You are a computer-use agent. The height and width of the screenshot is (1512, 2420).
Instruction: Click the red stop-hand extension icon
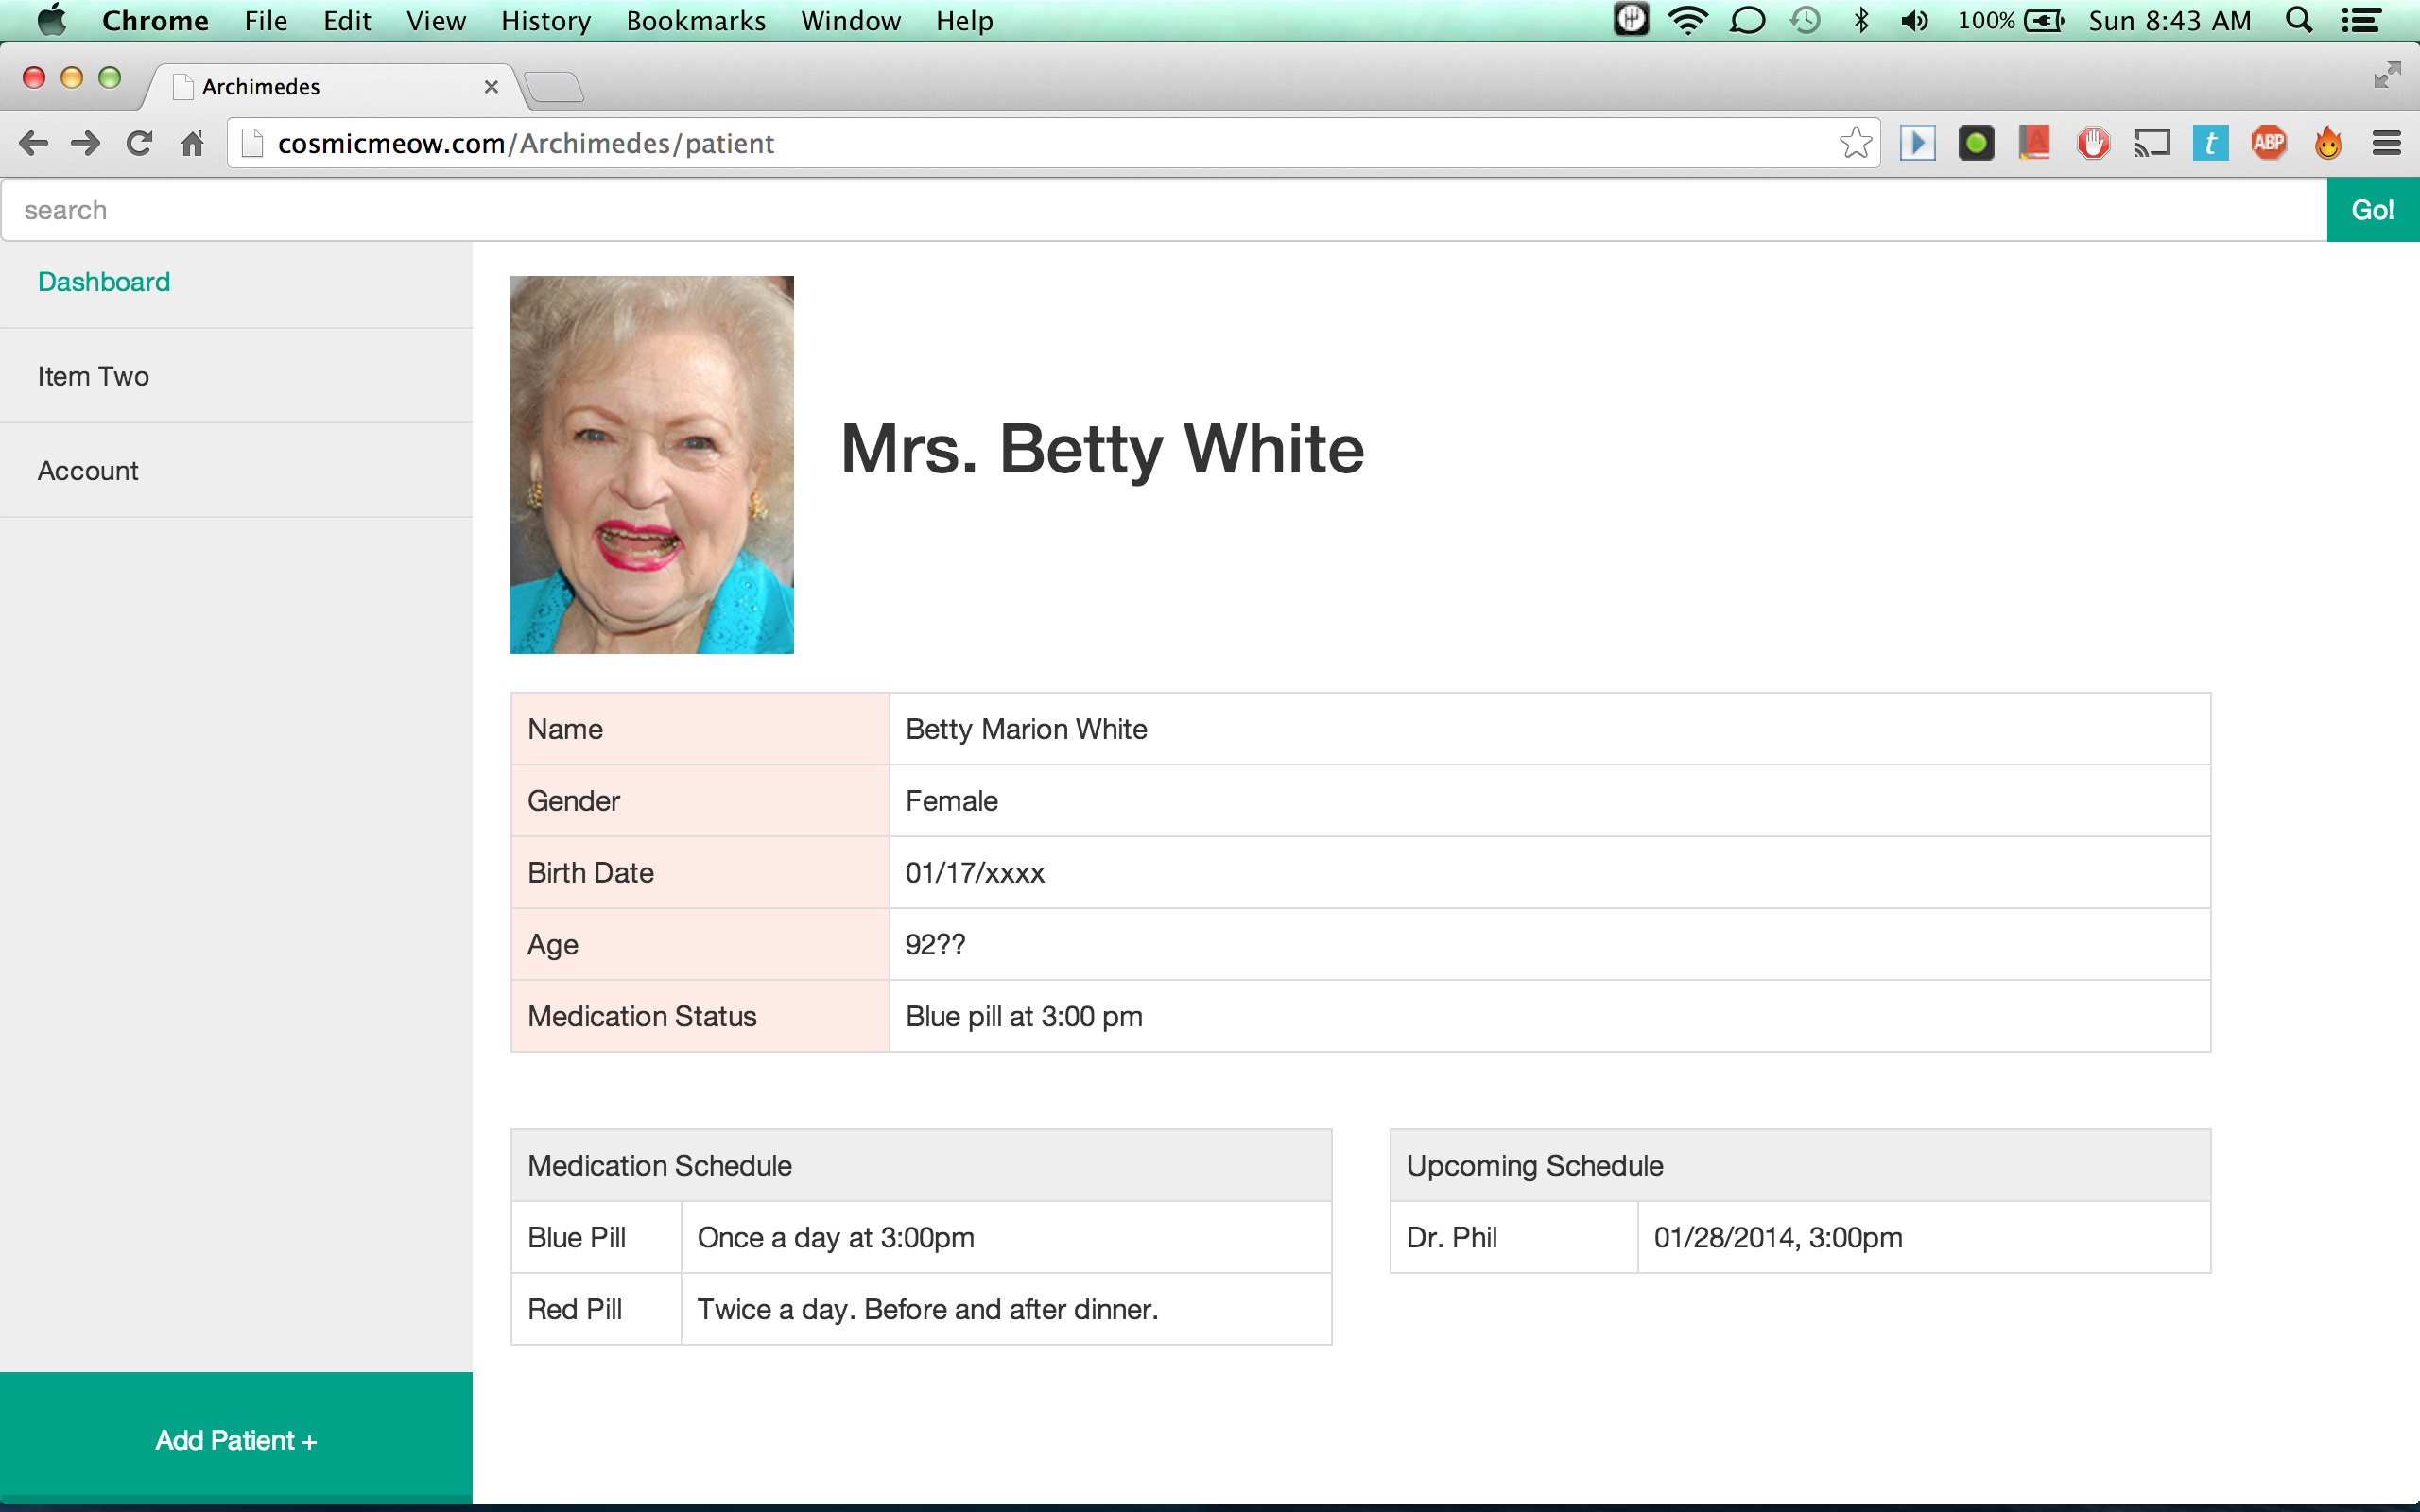click(x=2093, y=143)
